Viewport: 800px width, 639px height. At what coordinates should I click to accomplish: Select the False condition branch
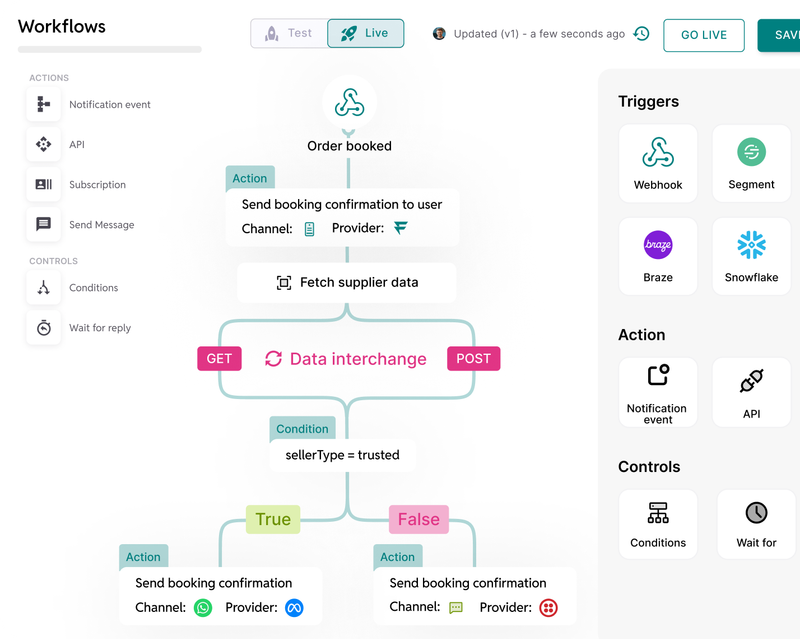(x=418, y=519)
